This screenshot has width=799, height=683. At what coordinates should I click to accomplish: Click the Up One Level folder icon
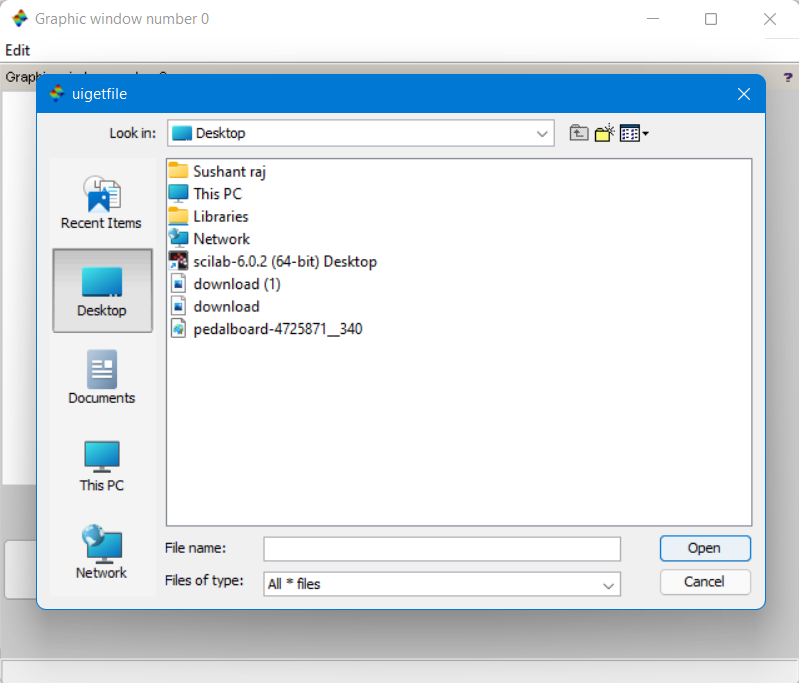click(578, 134)
